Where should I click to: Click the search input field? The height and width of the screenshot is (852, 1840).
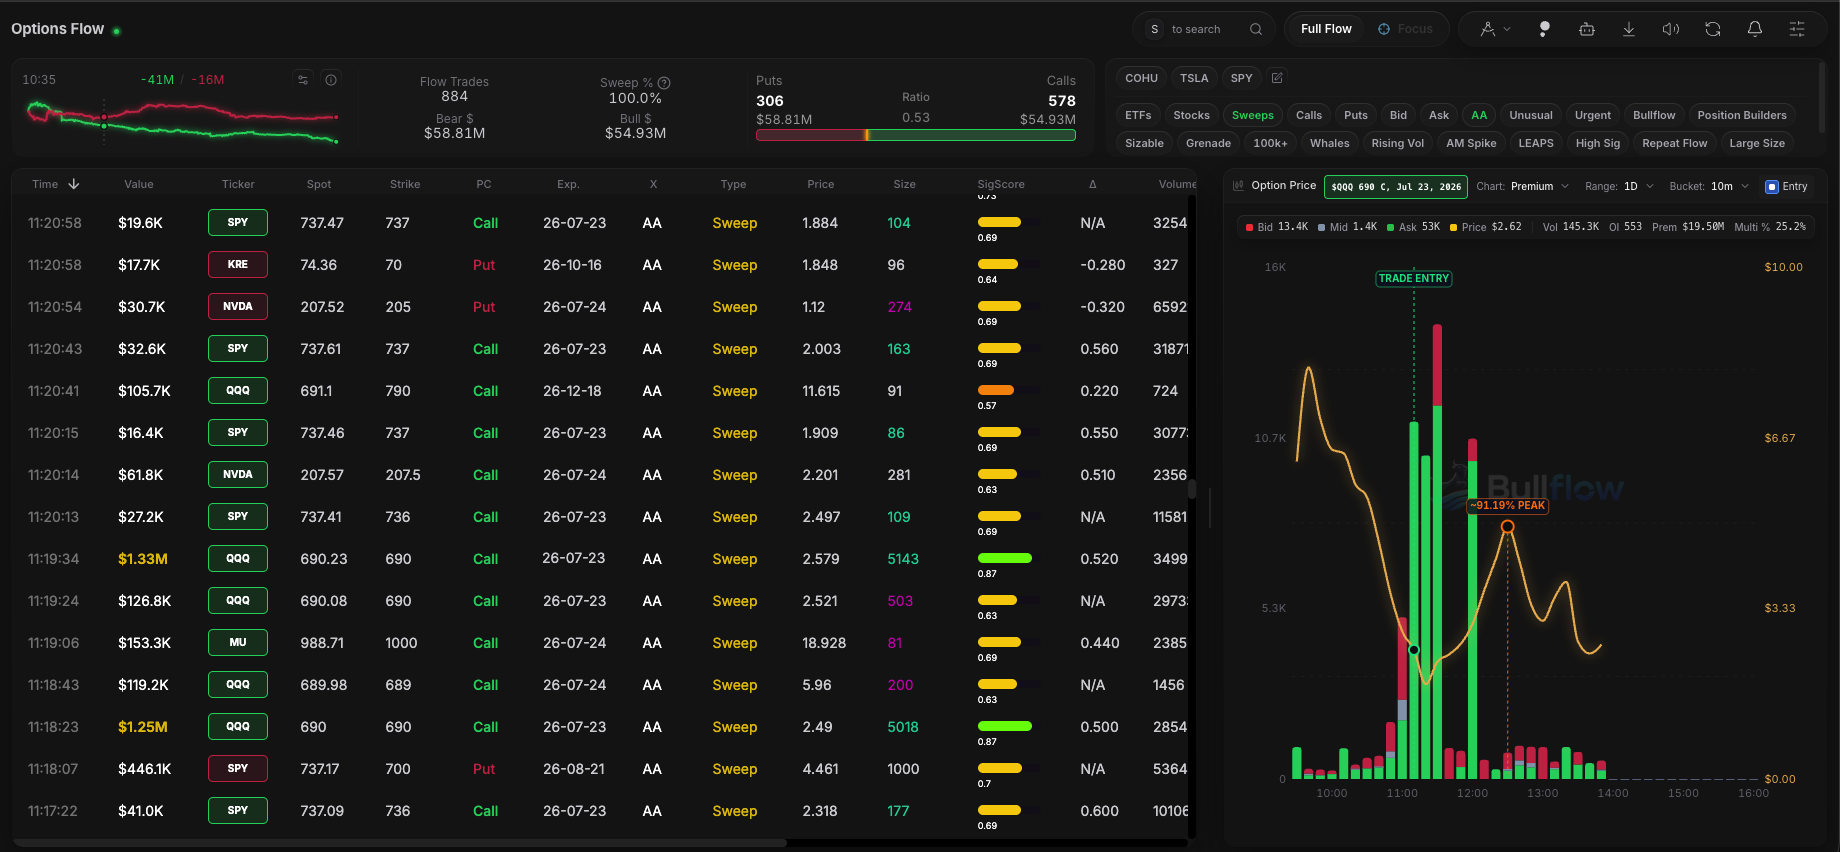(x=1204, y=29)
